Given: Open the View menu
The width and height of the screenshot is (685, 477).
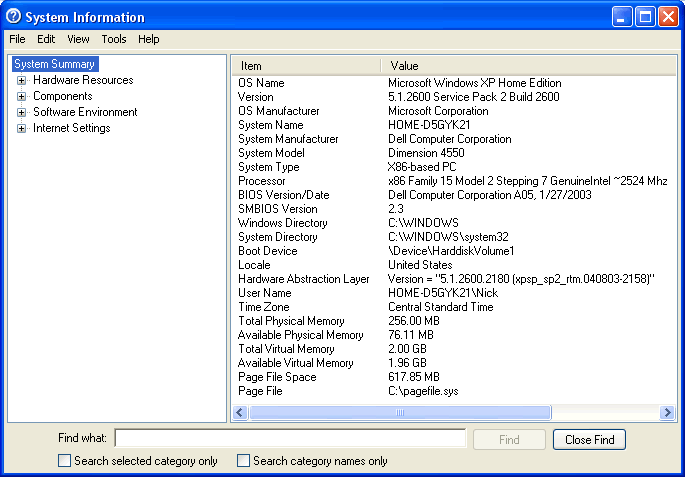Looking at the screenshot, I should (x=78, y=39).
